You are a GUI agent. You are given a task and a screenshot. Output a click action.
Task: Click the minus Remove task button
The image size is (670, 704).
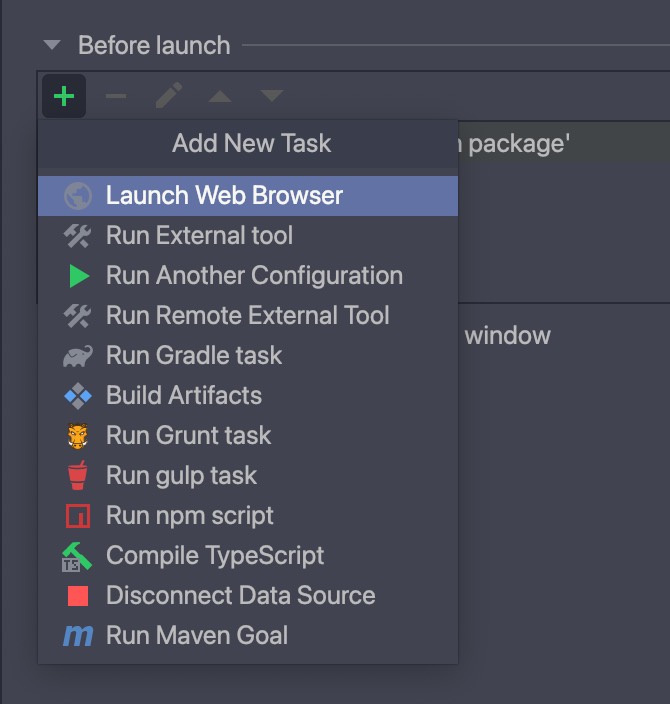pos(116,96)
